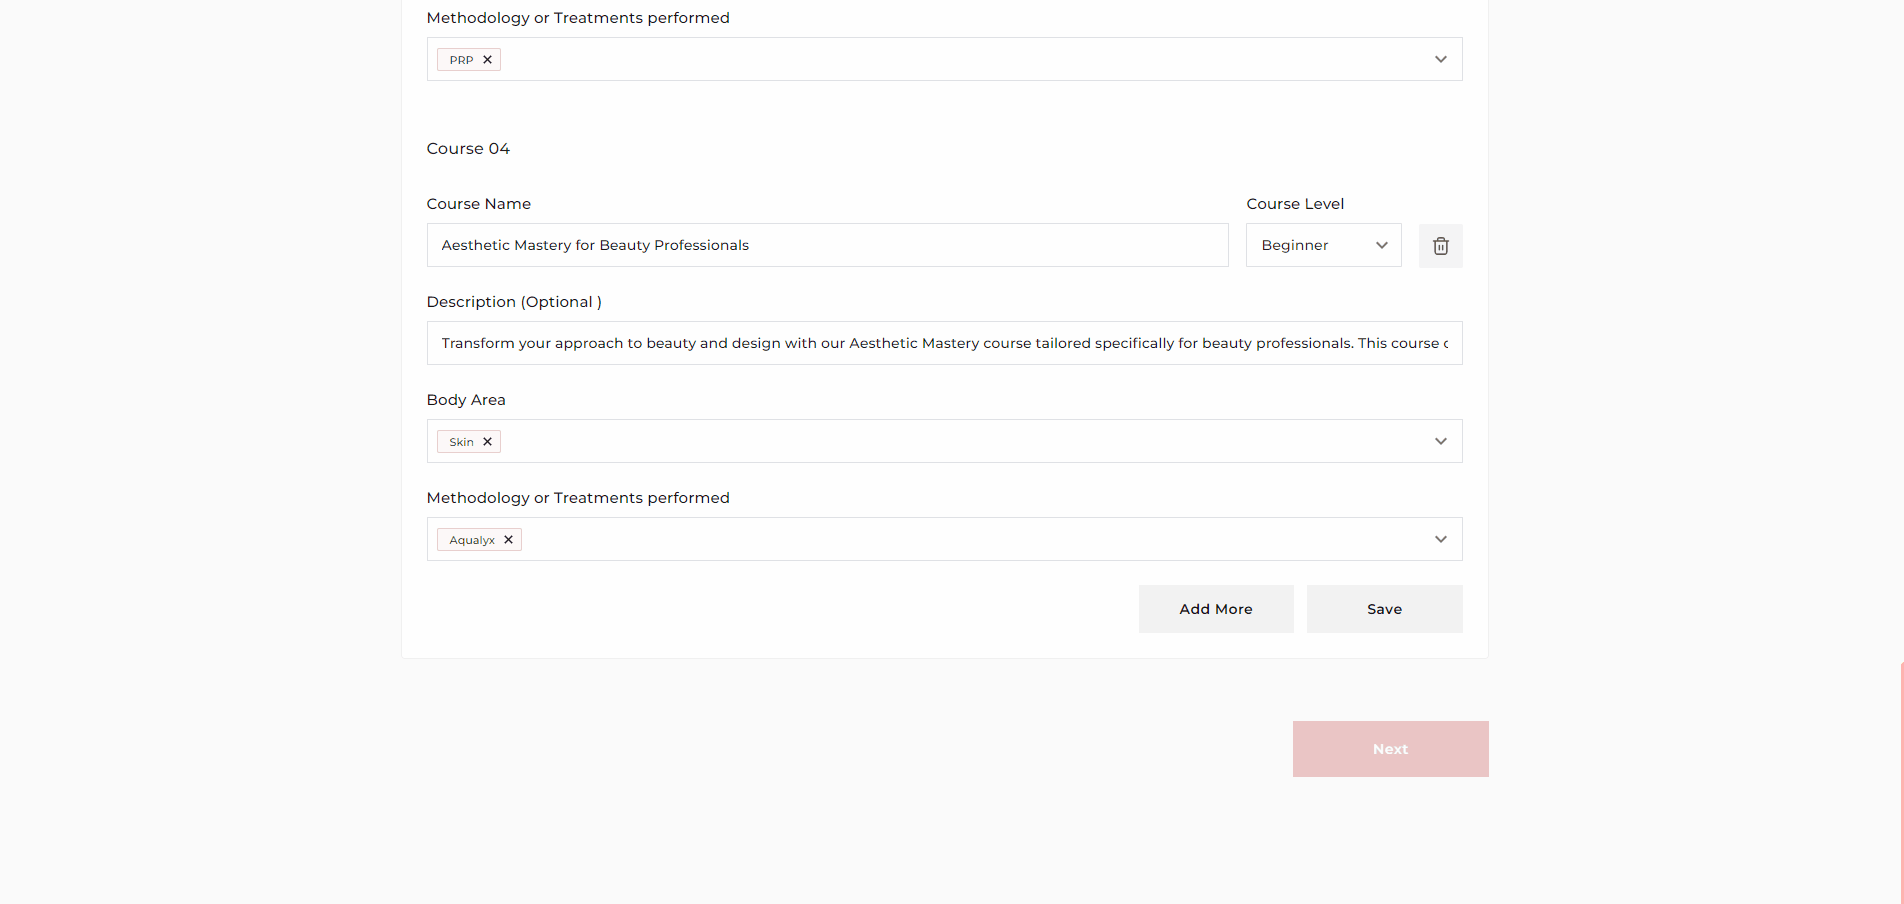Click the page vertical scrollbar
The image size is (1904, 904).
pyautogui.click(x=1900, y=780)
